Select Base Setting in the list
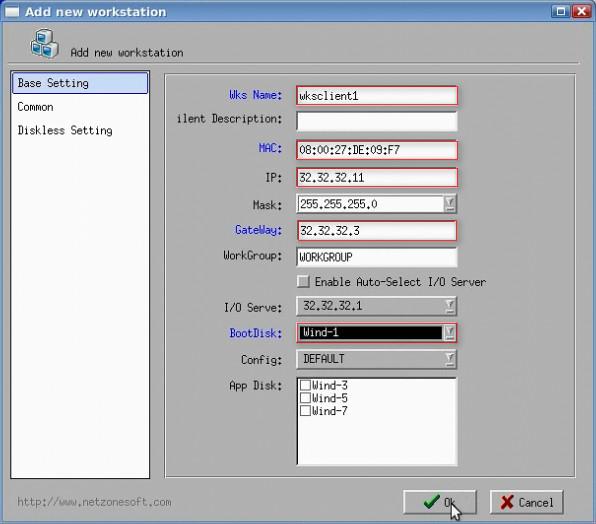596x524 pixels. pyautogui.click(x=80, y=83)
